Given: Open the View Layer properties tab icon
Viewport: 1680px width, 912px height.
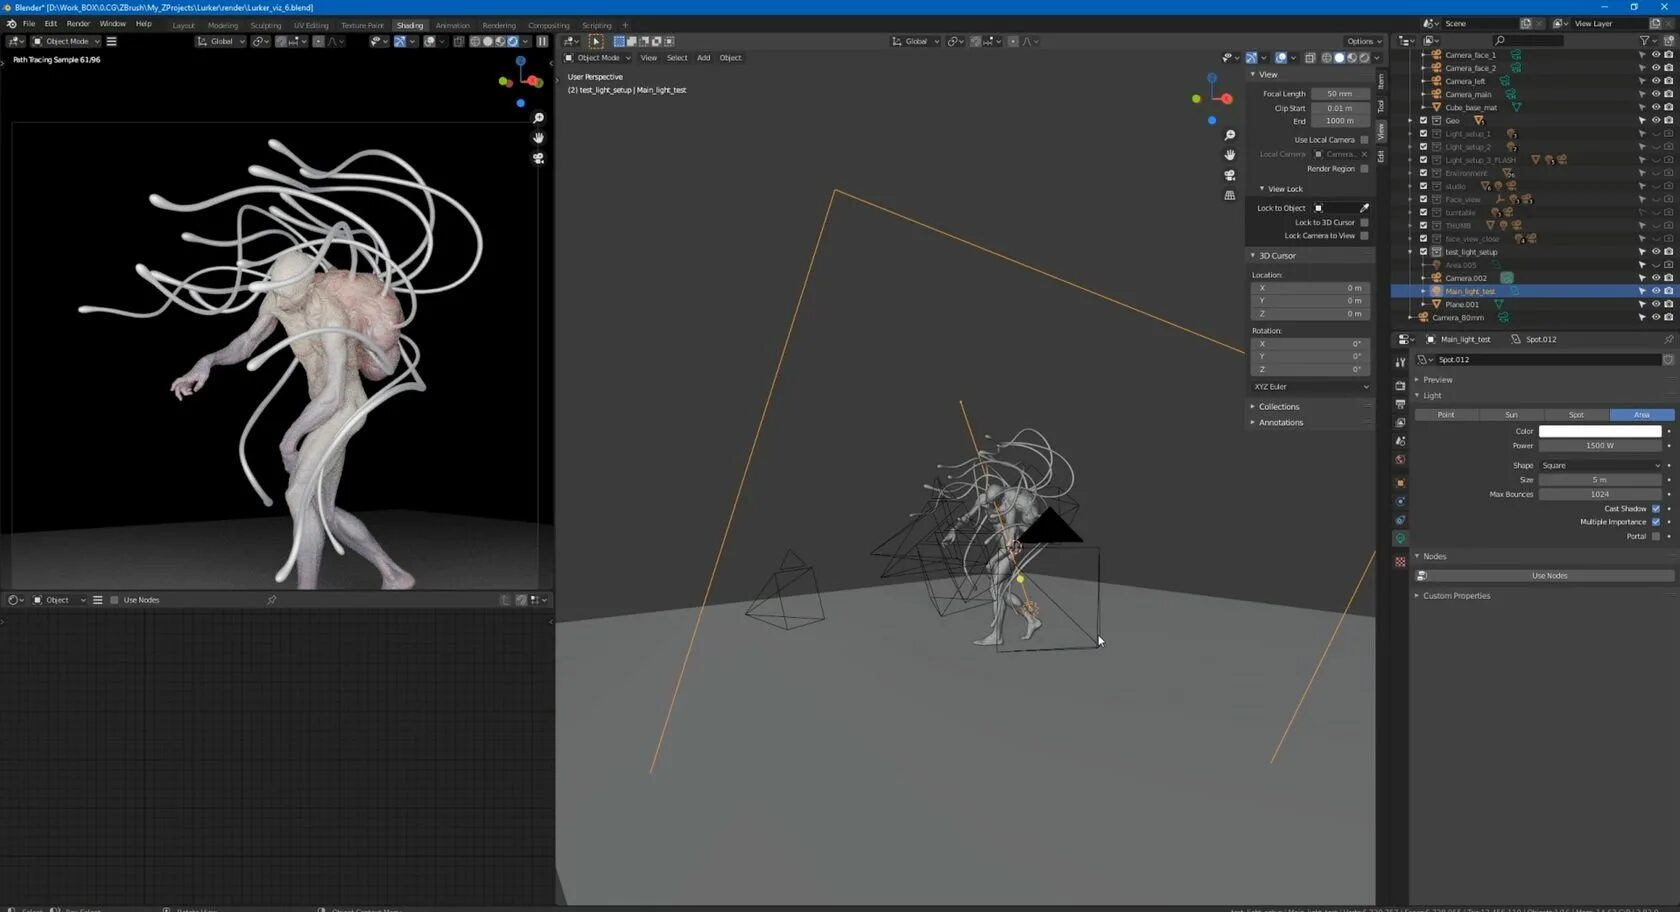Looking at the screenshot, I should [1400, 423].
